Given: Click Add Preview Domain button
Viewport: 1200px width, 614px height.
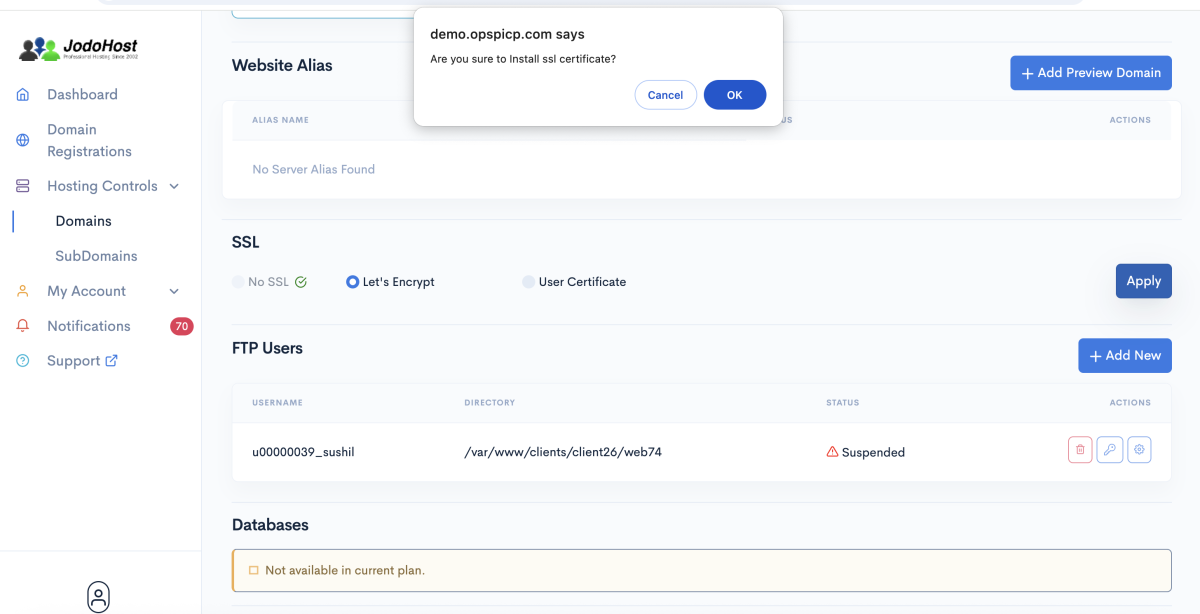Looking at the screenshot, I should coord(1090,73).
